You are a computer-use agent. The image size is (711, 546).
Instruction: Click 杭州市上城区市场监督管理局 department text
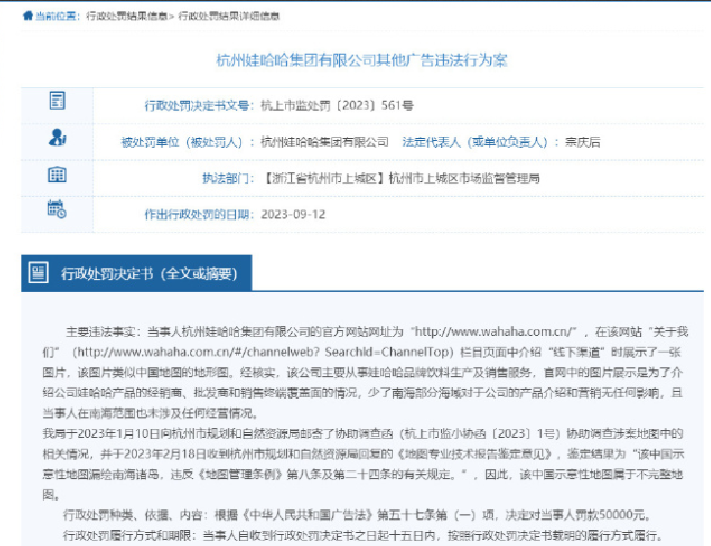pos(464,178)
